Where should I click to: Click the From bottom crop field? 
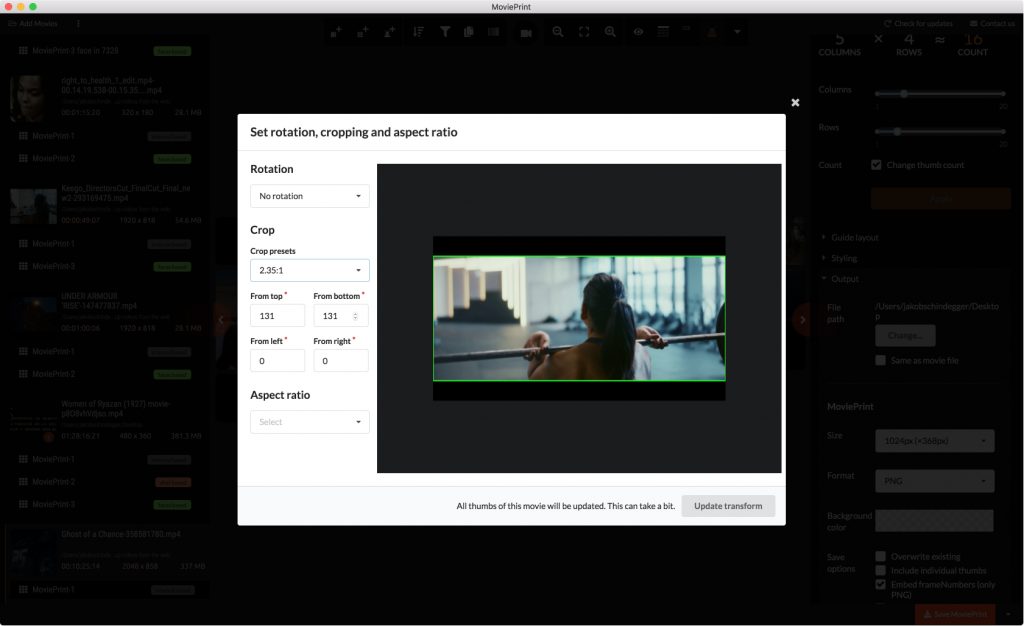coord(340,316)
